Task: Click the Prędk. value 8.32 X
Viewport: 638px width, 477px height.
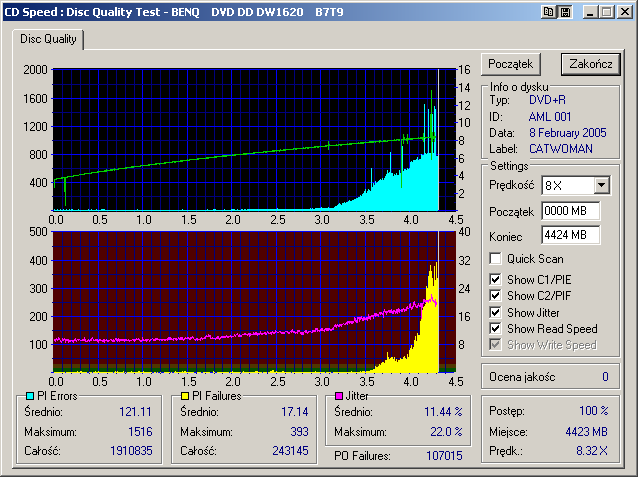Action: [592, 451]
